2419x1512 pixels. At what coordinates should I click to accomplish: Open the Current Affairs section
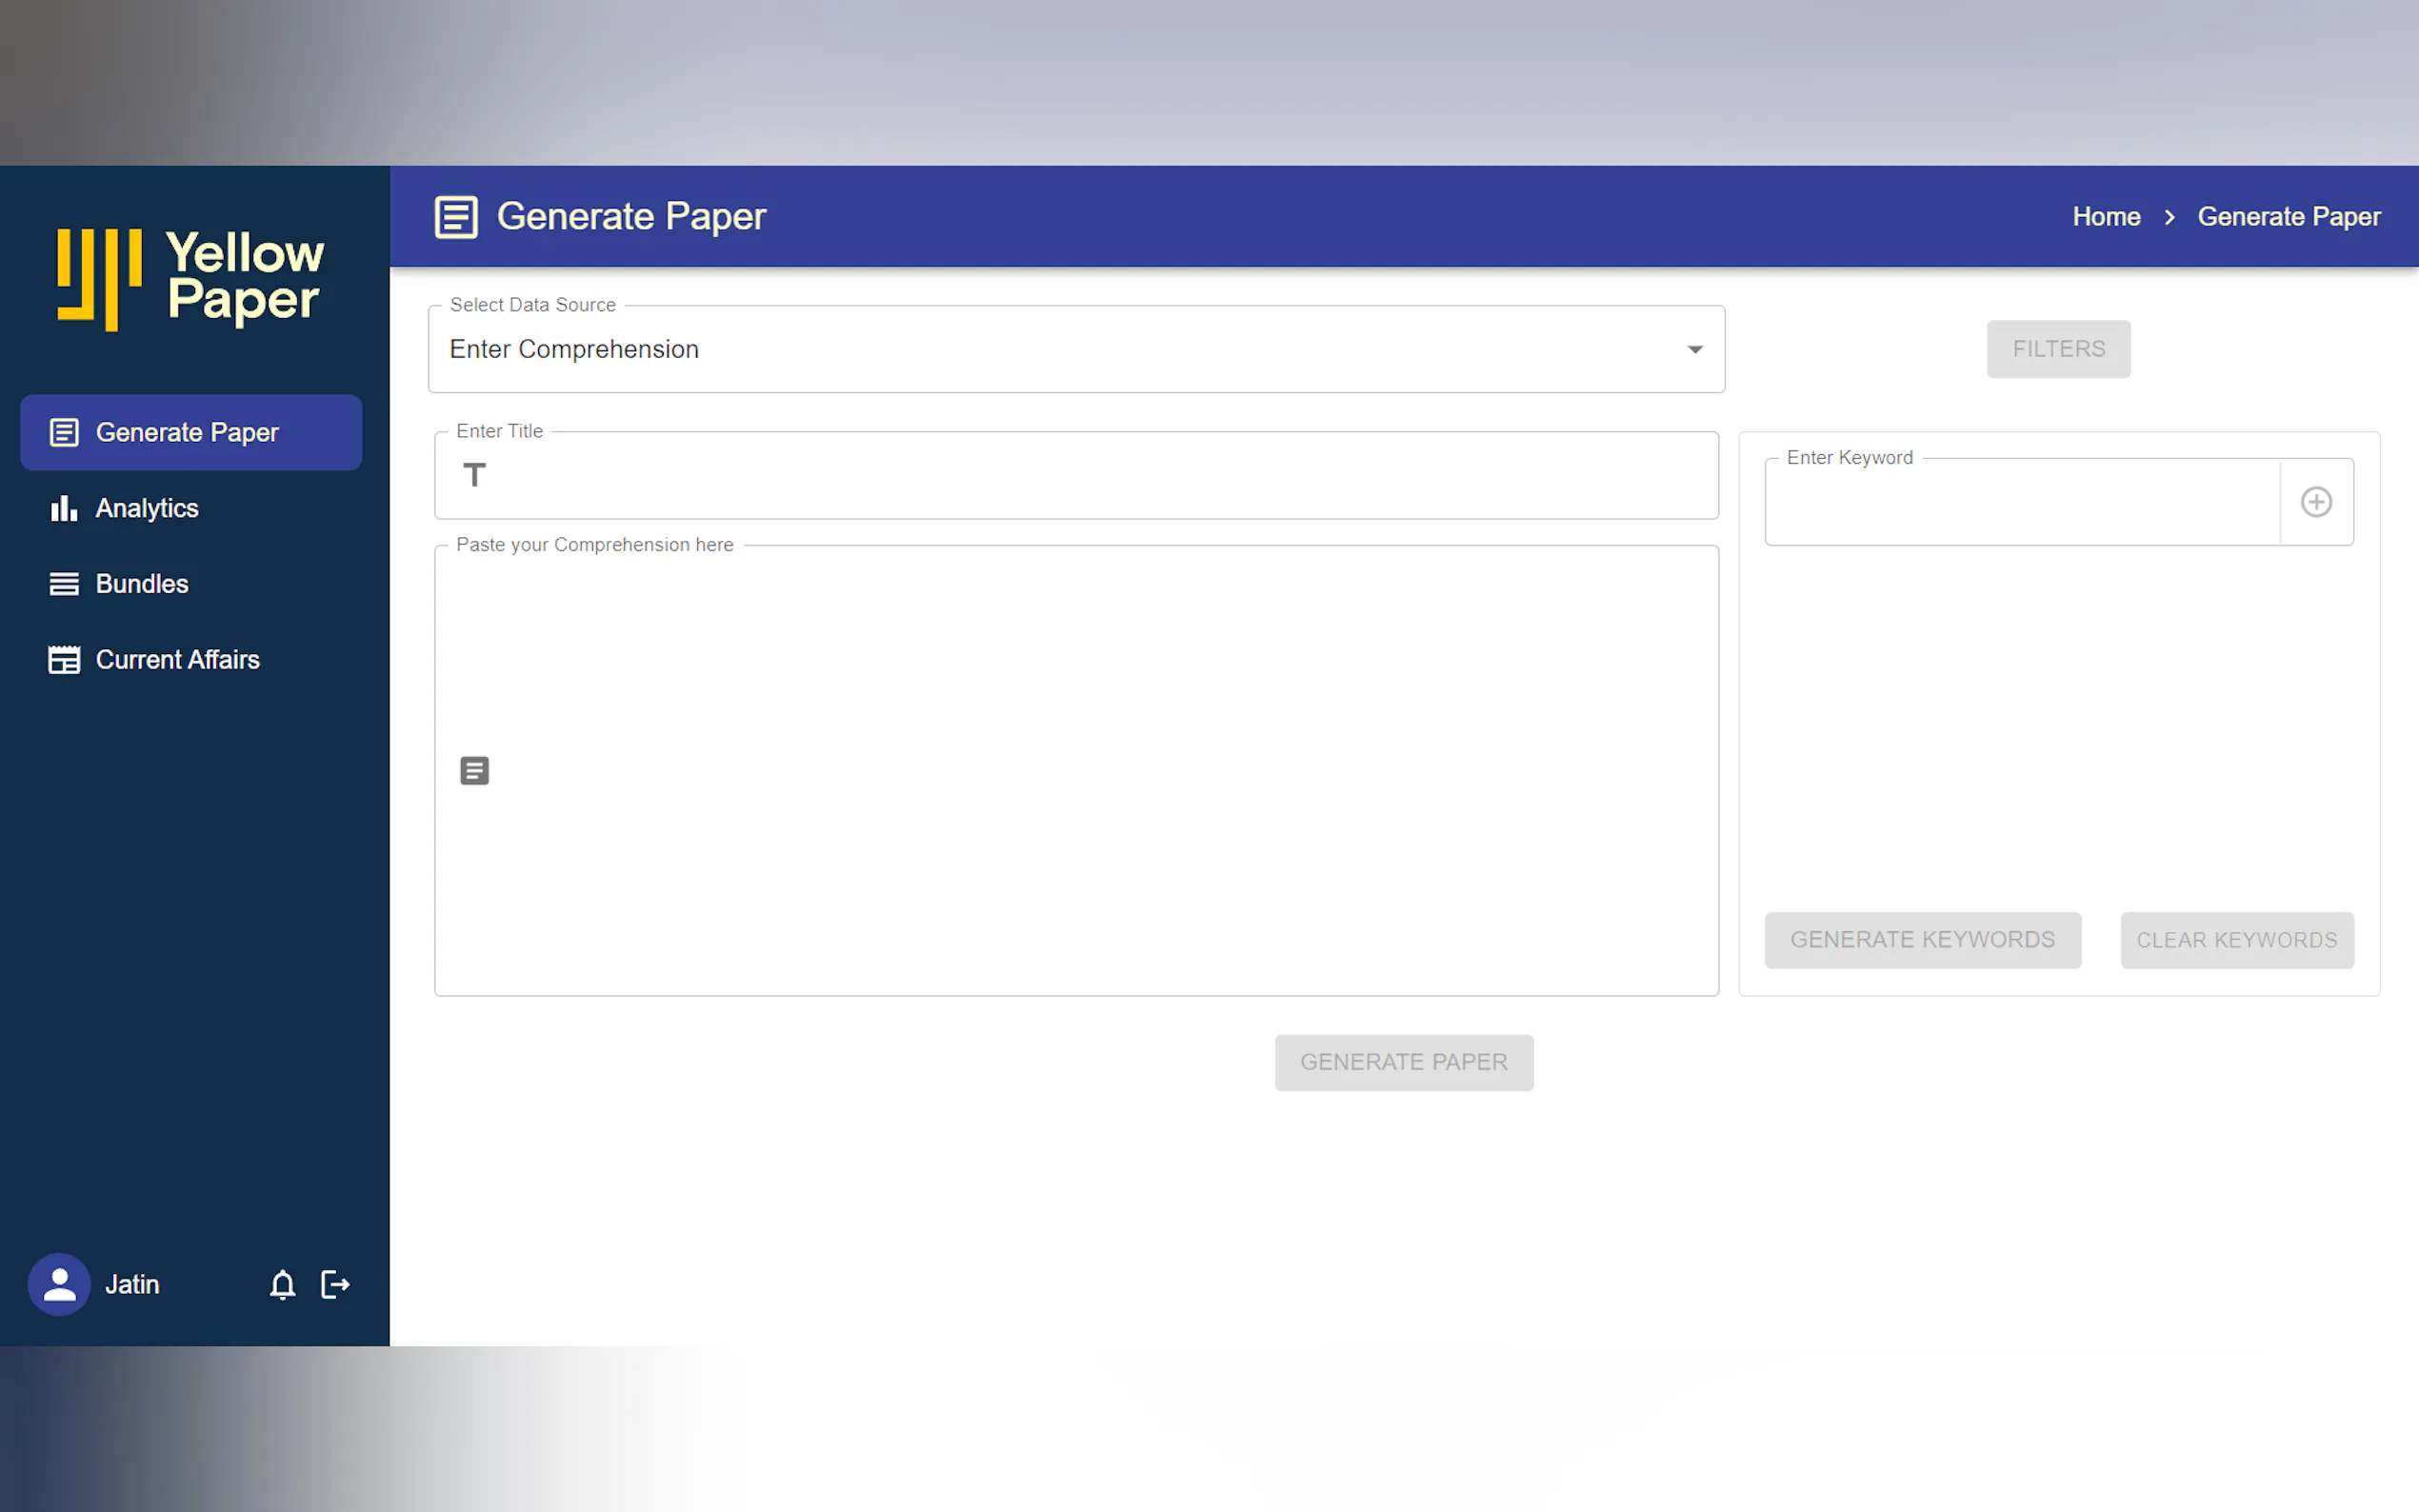coord(177,660)
